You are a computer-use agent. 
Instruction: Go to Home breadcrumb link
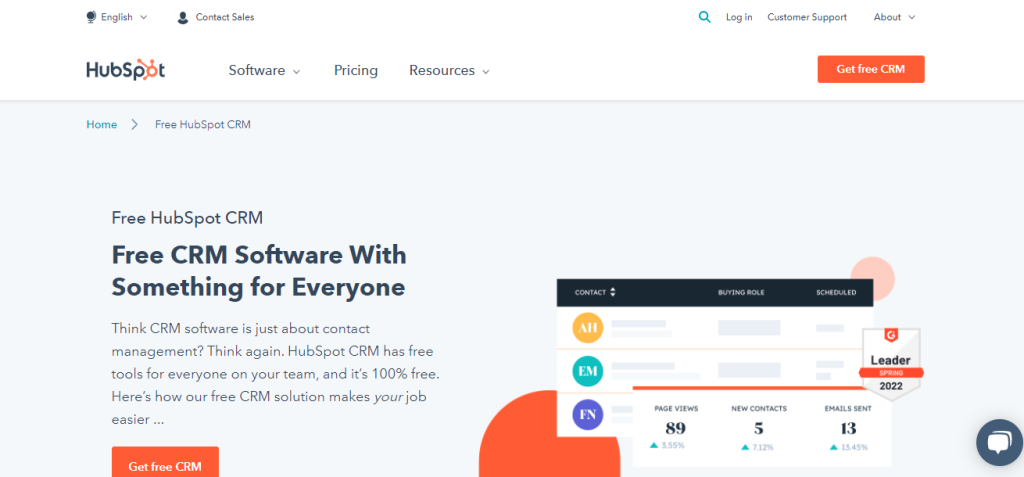(x=102, y=124)
